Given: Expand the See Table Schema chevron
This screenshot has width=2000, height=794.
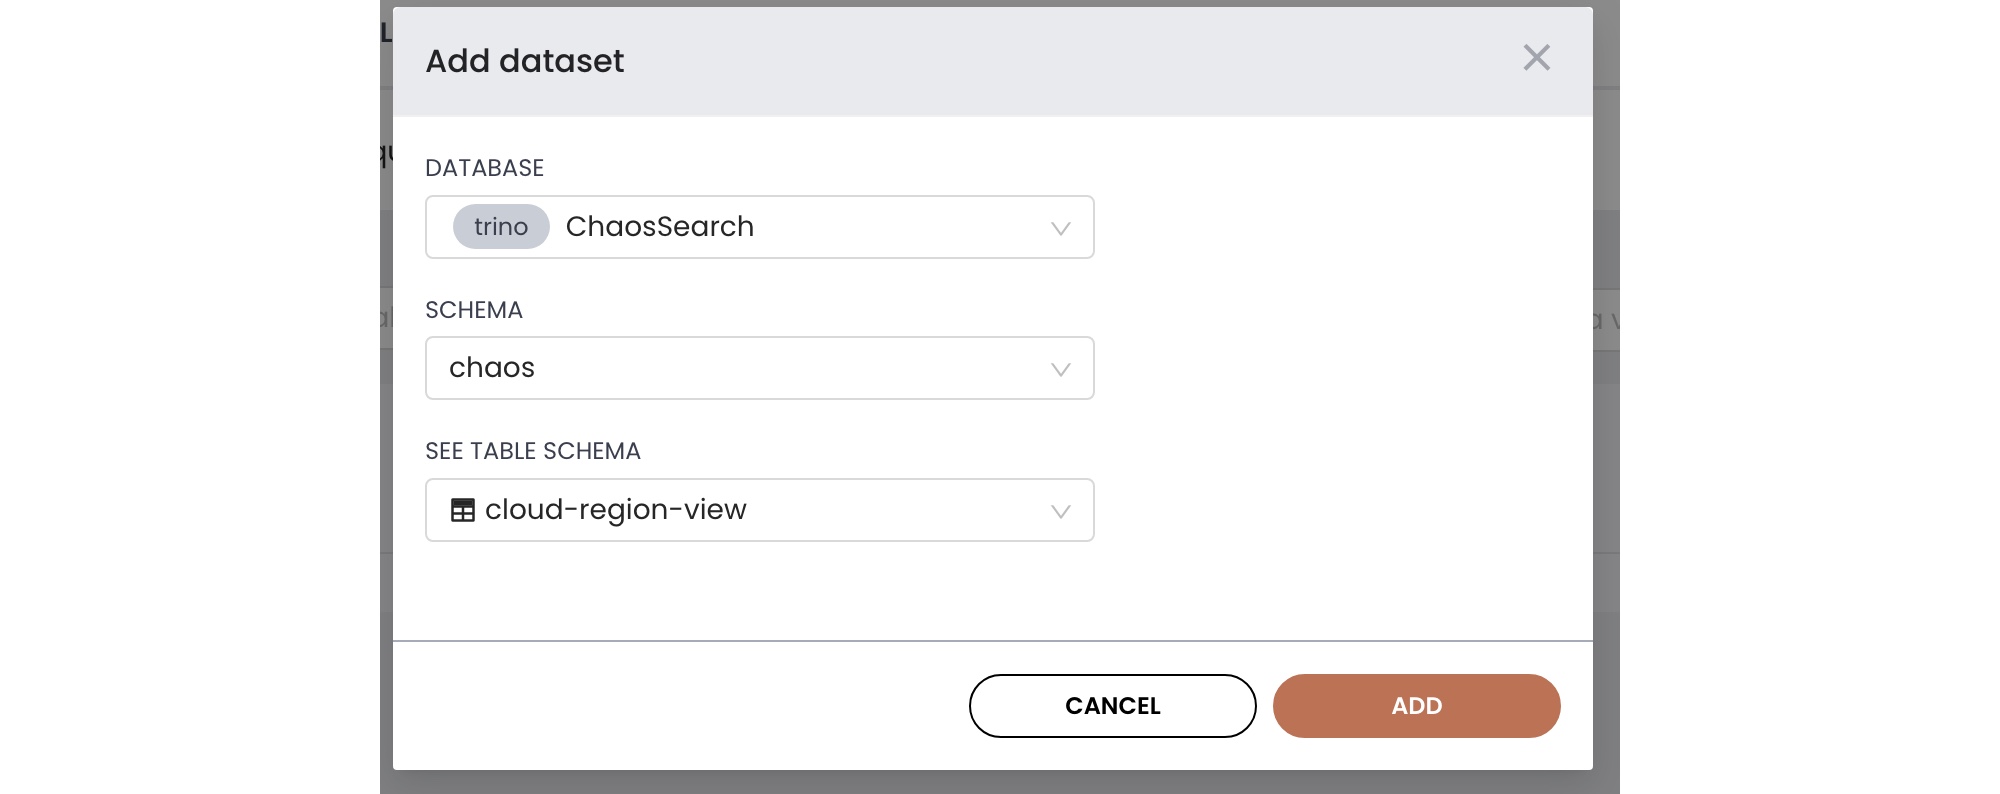Looking at the screenshot, I should tap(1060, 511).
